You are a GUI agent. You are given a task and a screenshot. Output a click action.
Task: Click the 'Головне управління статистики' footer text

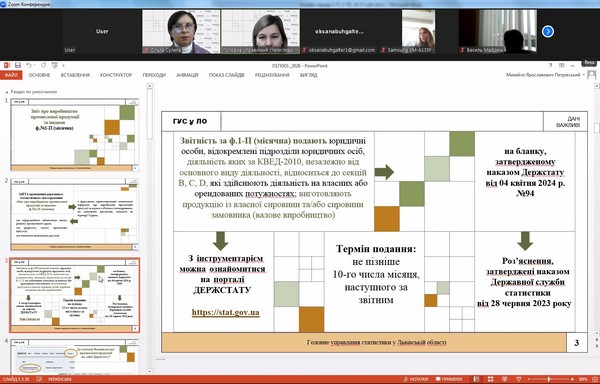coord(376,342)
